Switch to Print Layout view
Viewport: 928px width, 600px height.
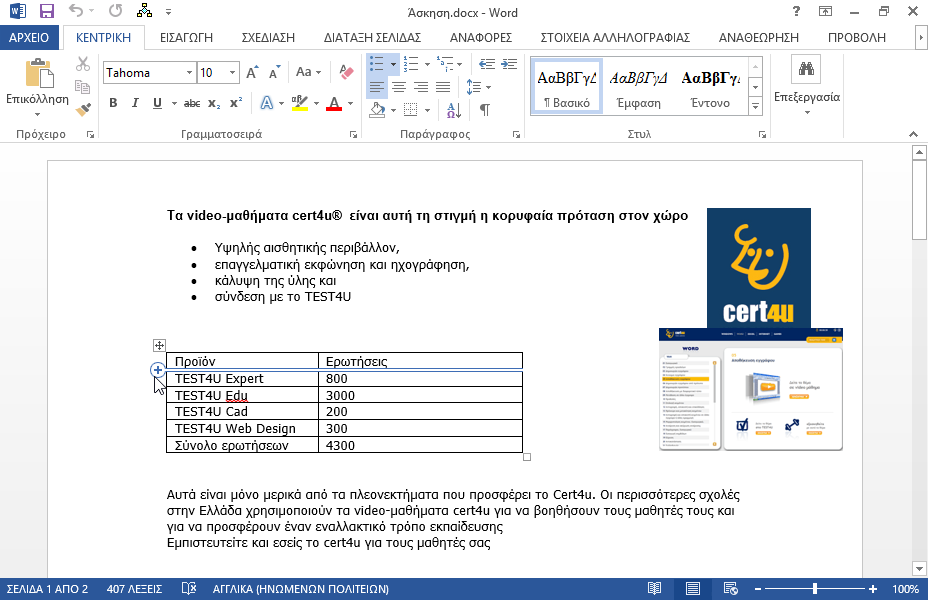692,589
